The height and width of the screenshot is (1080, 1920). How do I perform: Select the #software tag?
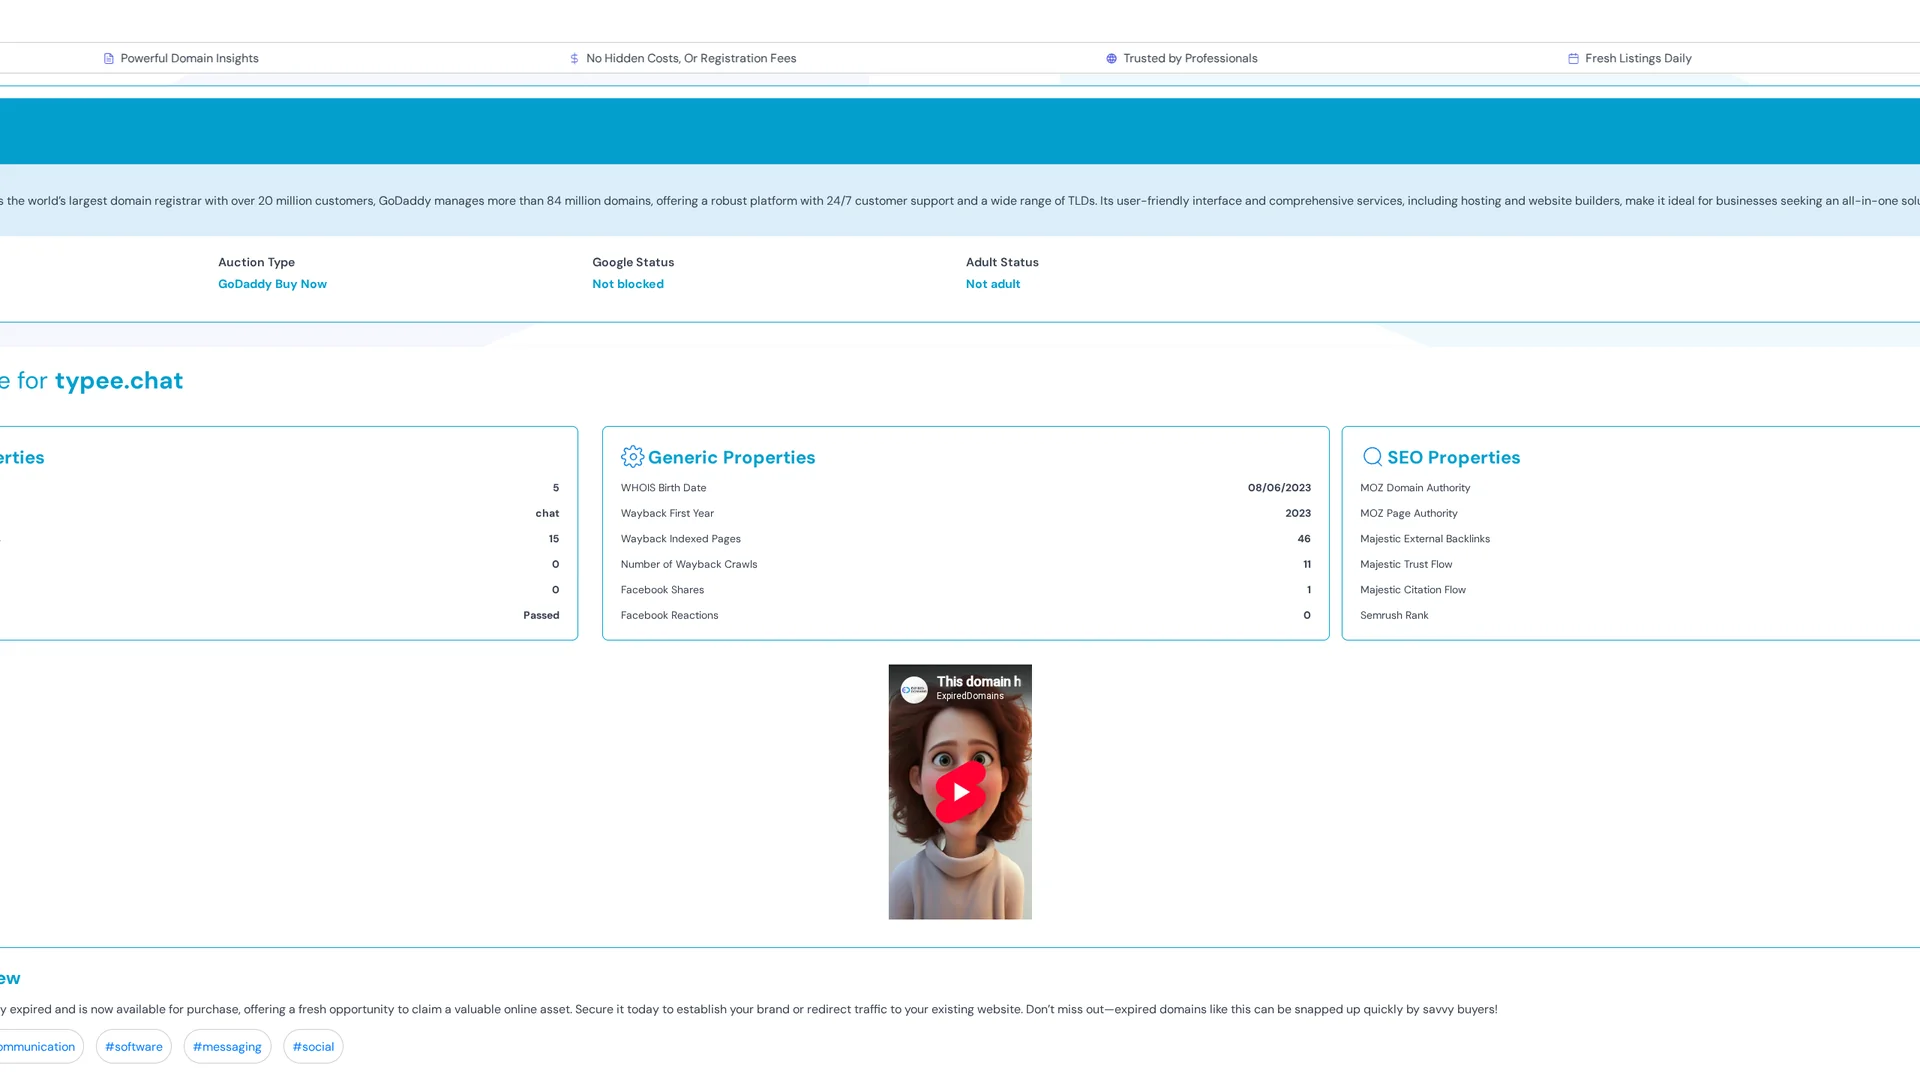point(134,1047)
